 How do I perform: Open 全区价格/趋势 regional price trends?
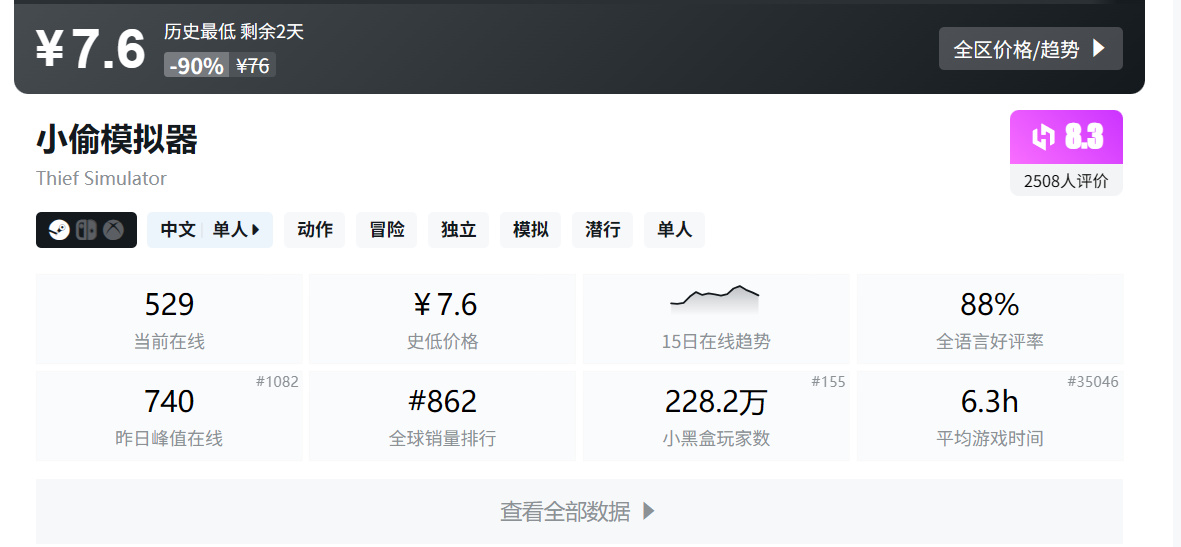(1030, 49)
